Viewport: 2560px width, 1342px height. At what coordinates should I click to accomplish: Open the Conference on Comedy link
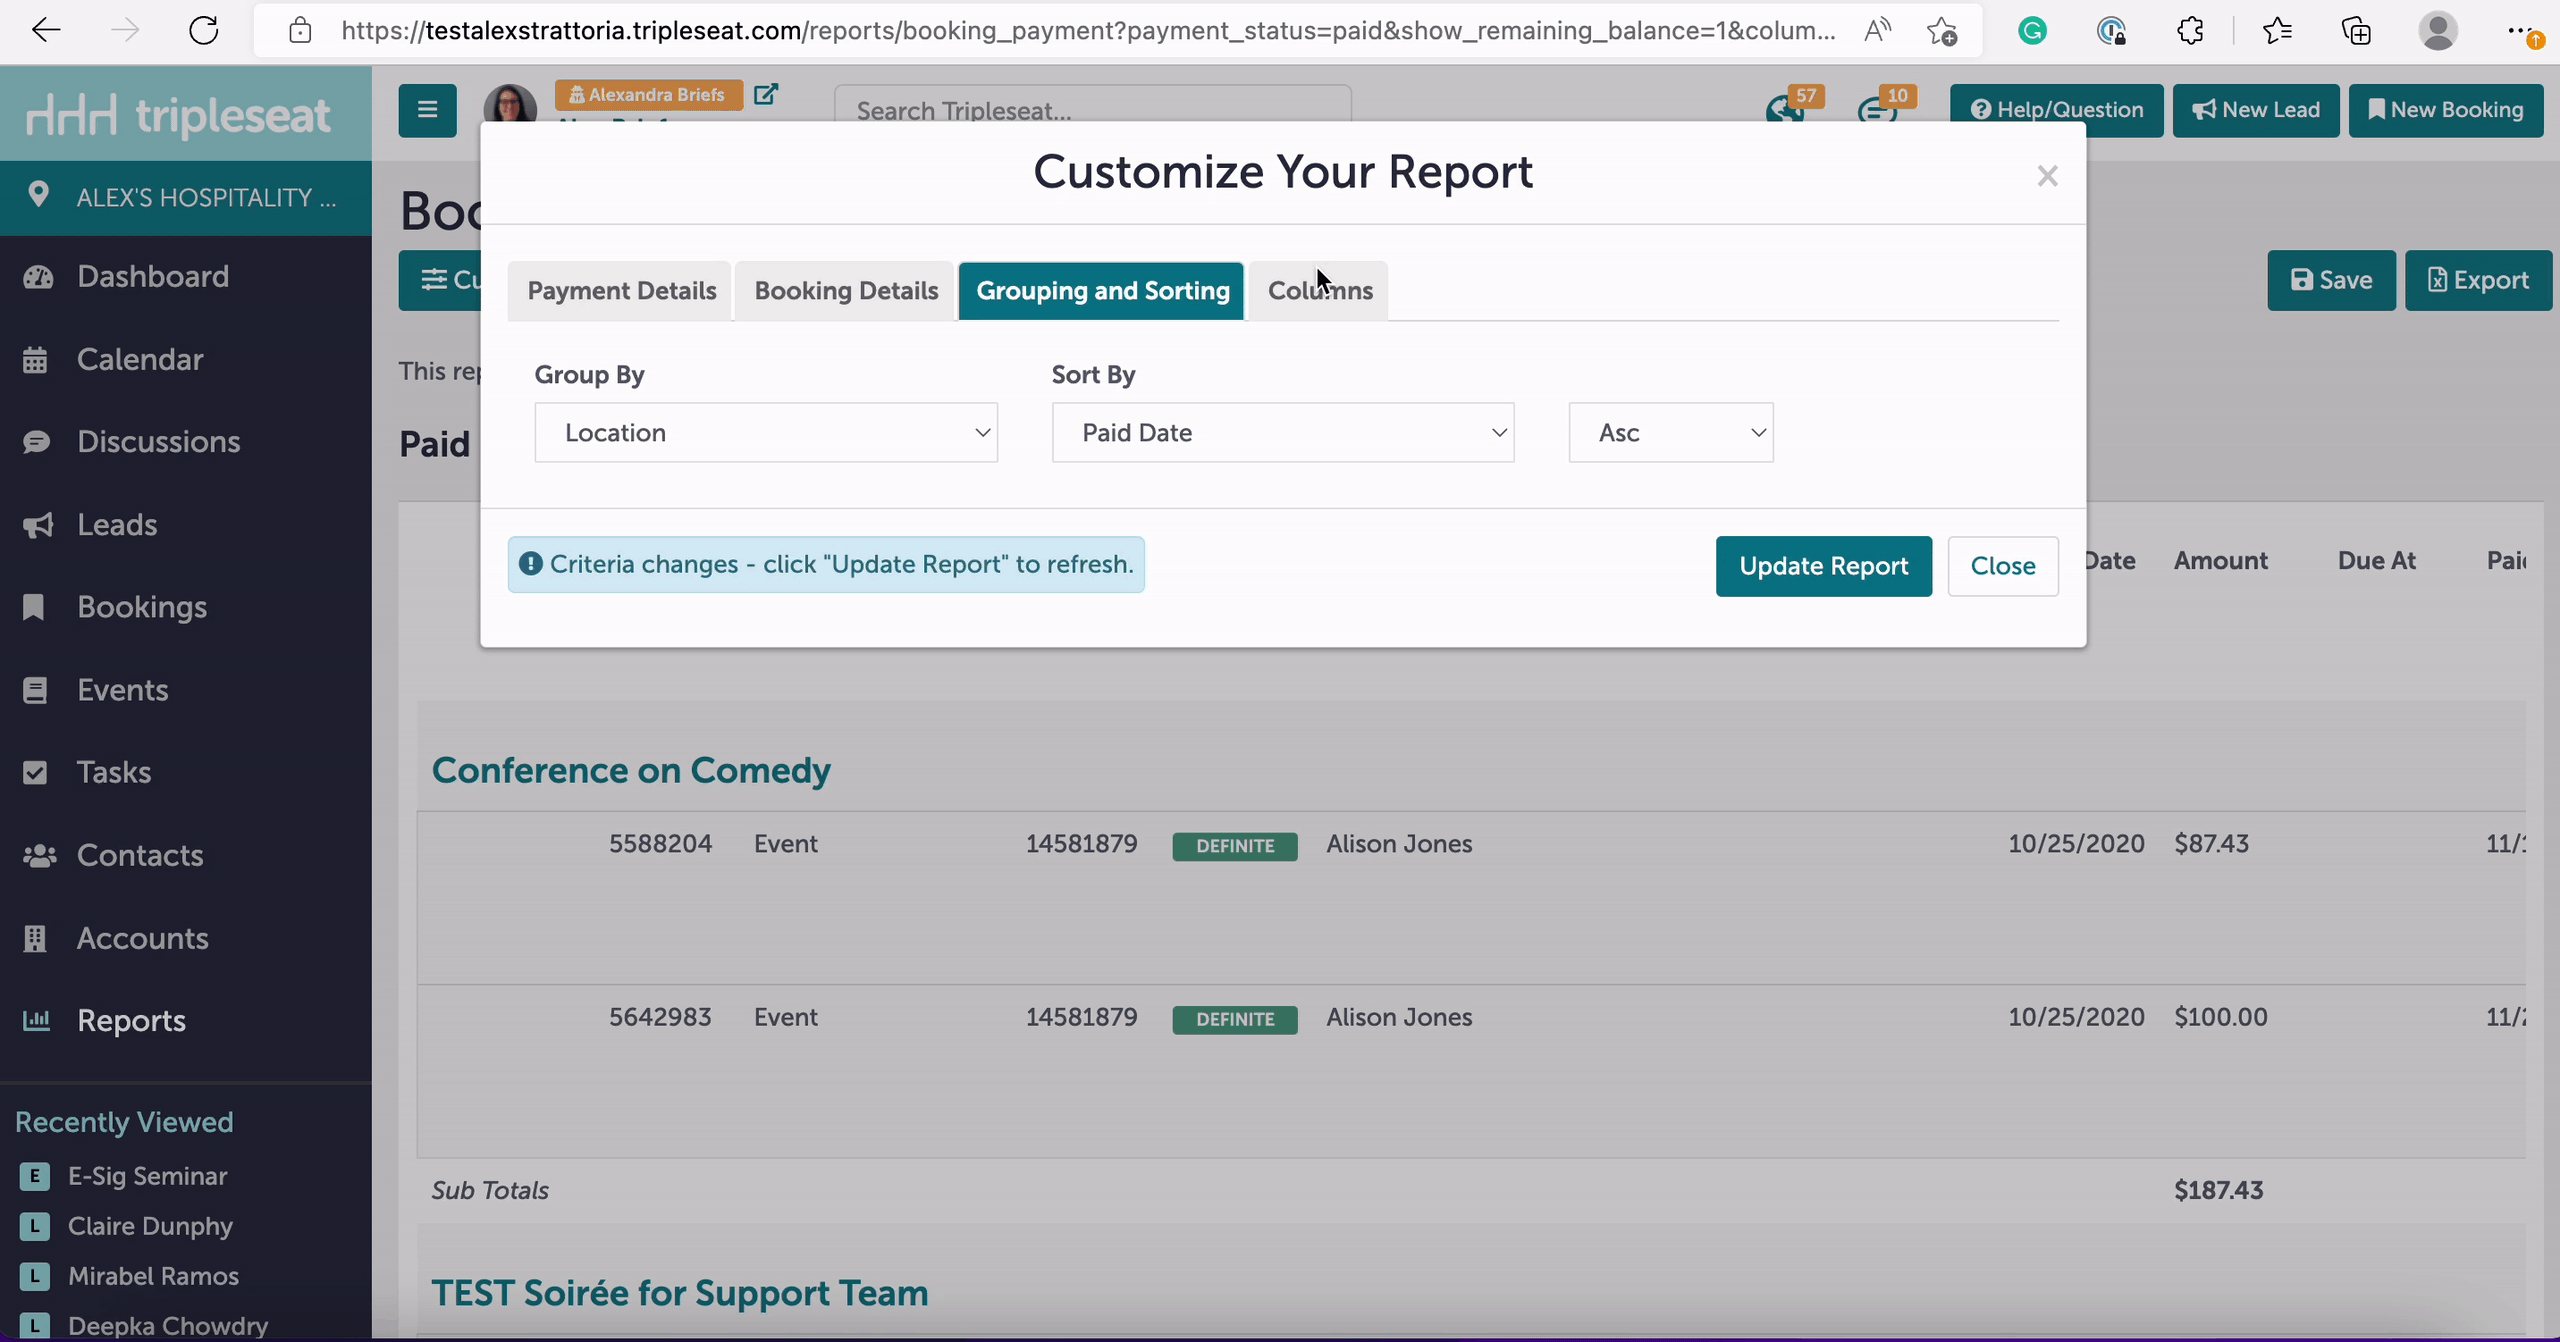[x=631, y=770]
